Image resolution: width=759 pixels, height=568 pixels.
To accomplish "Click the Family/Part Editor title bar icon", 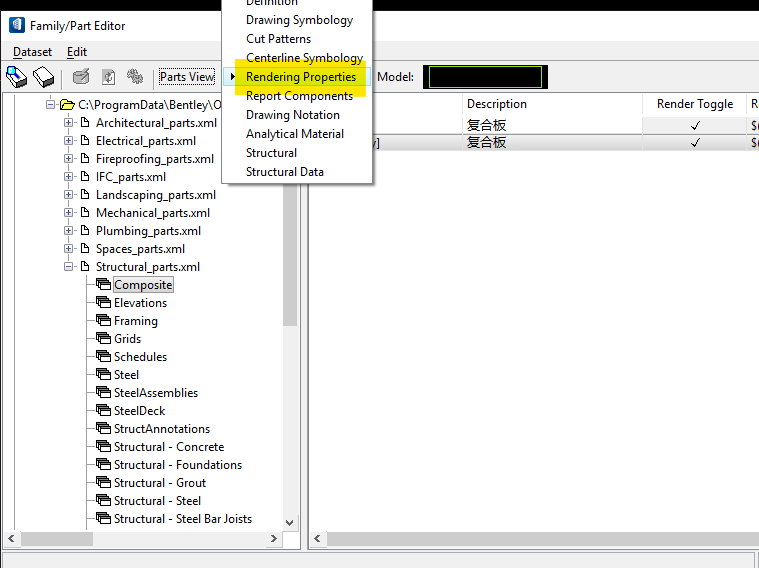I will (x=17, y=25).
